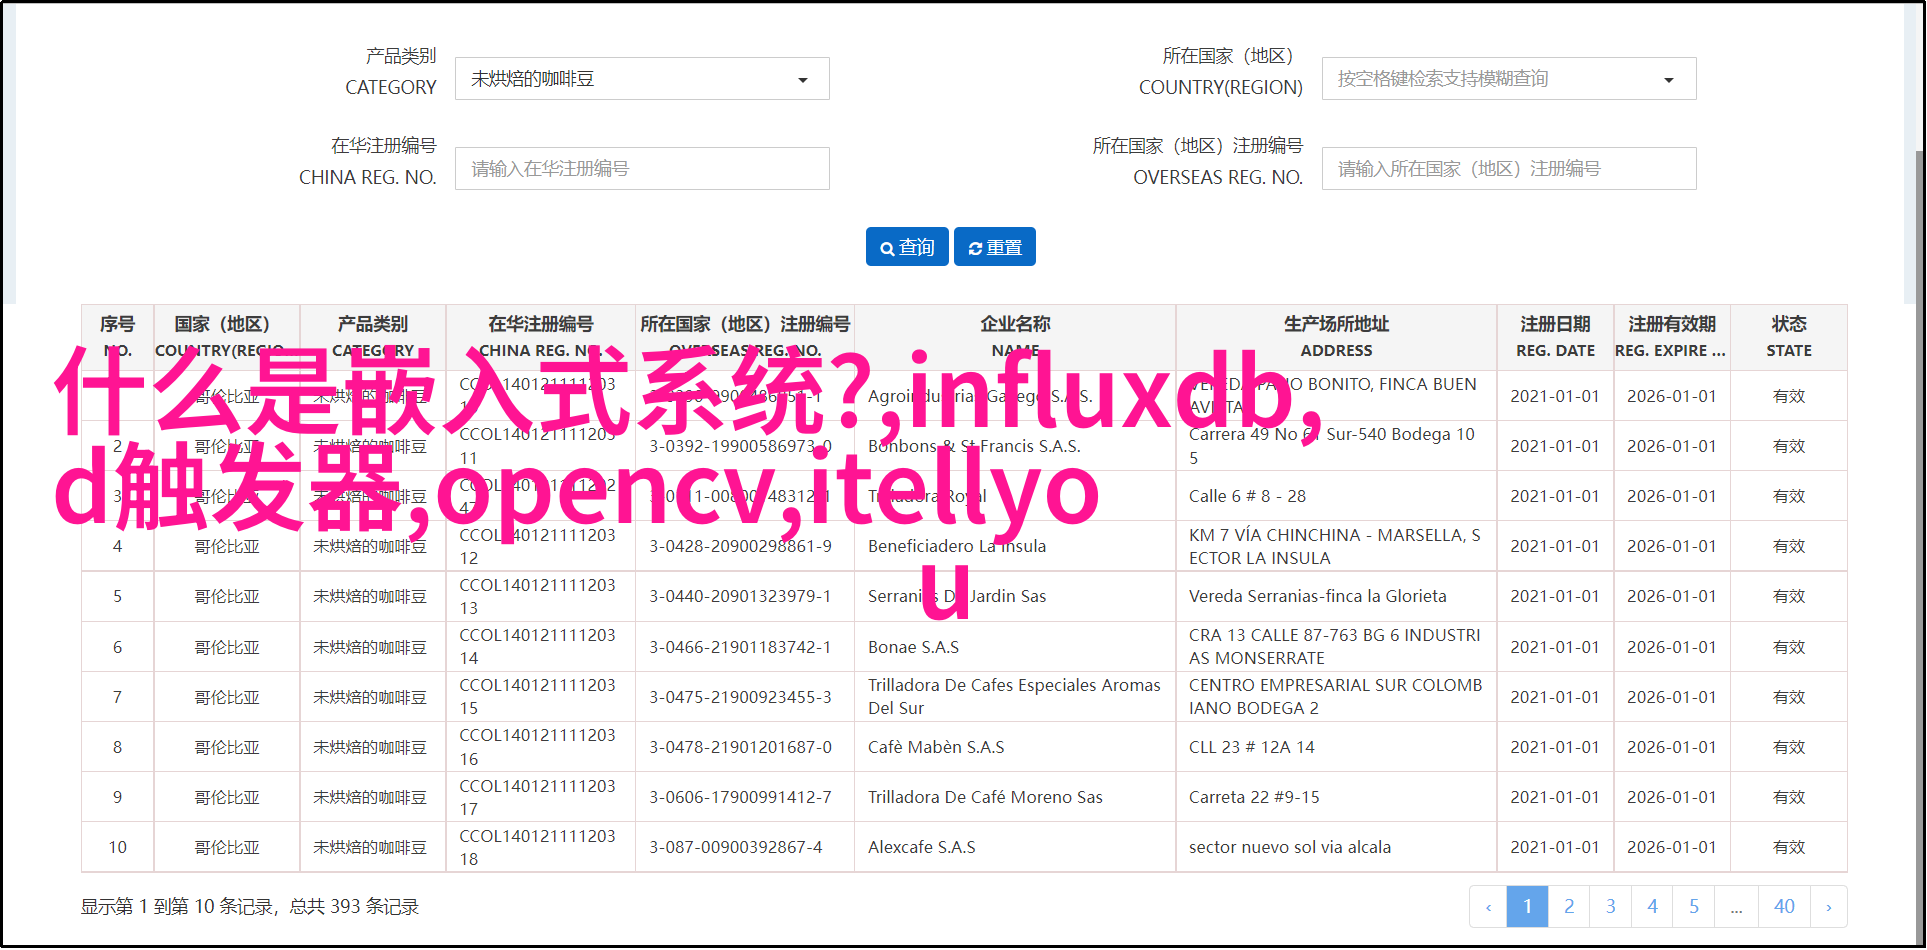Click the 生产场所地址 ADDRESS column header
This screenshot has height=950, width=1927.
(1336, 337)
